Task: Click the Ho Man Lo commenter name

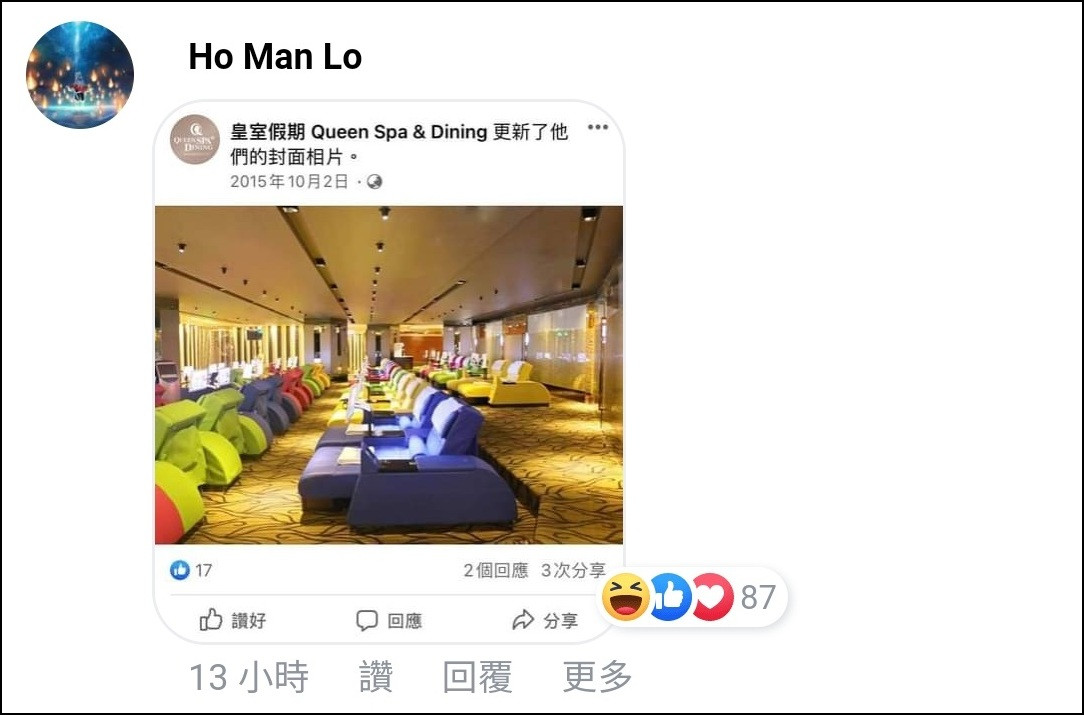Action: (x=275, y=56)
